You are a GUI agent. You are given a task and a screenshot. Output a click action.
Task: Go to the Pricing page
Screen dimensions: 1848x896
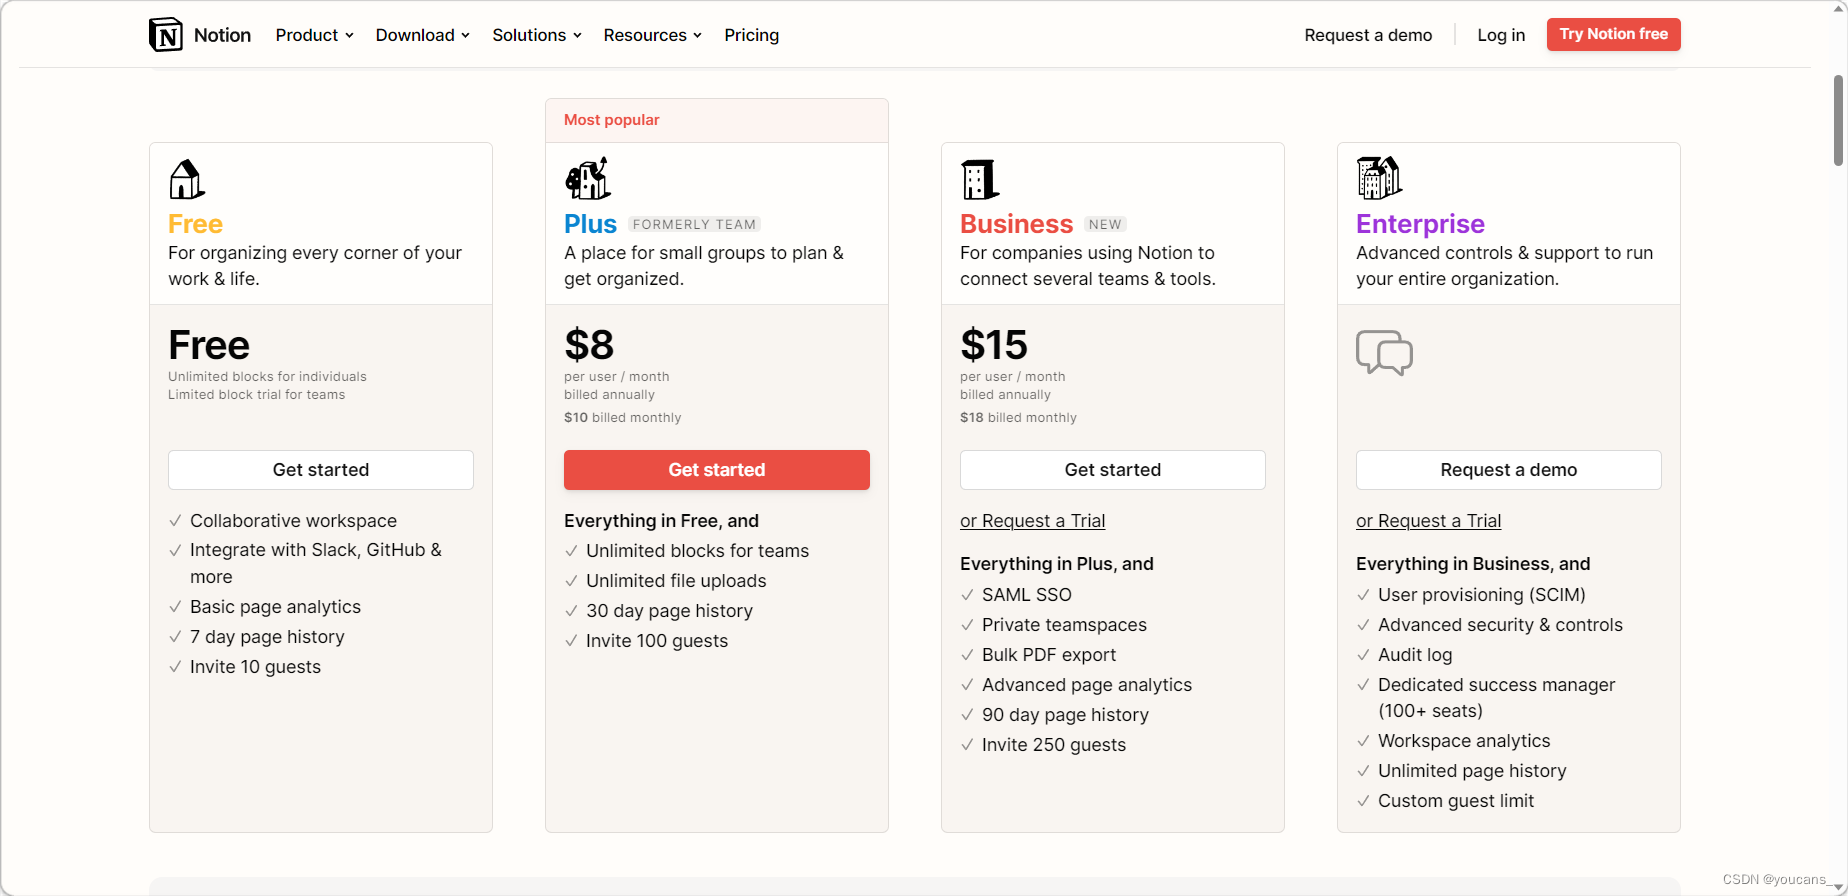click(x=751, y=35)
